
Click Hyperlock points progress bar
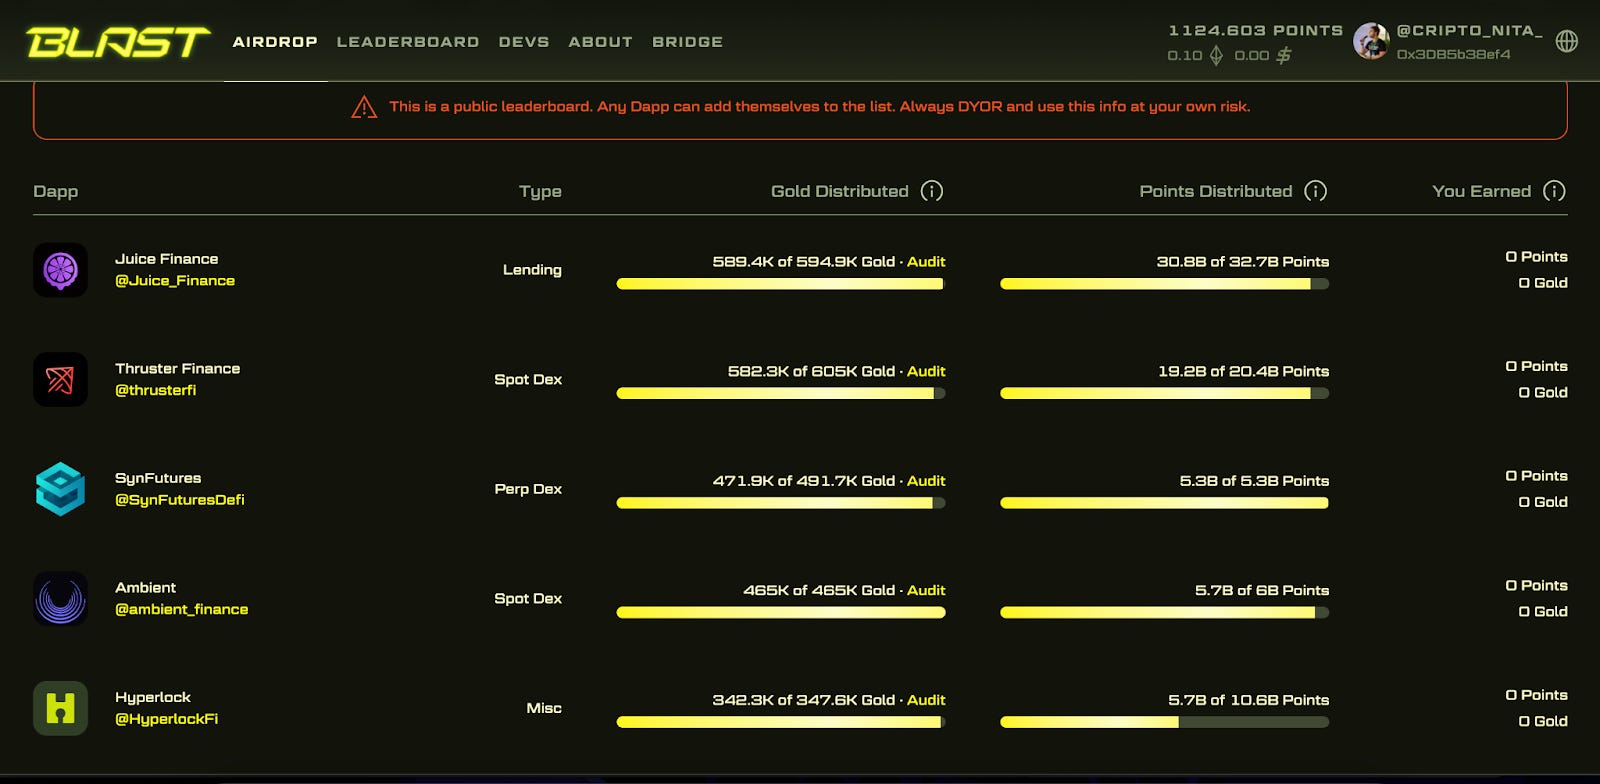1165,722
